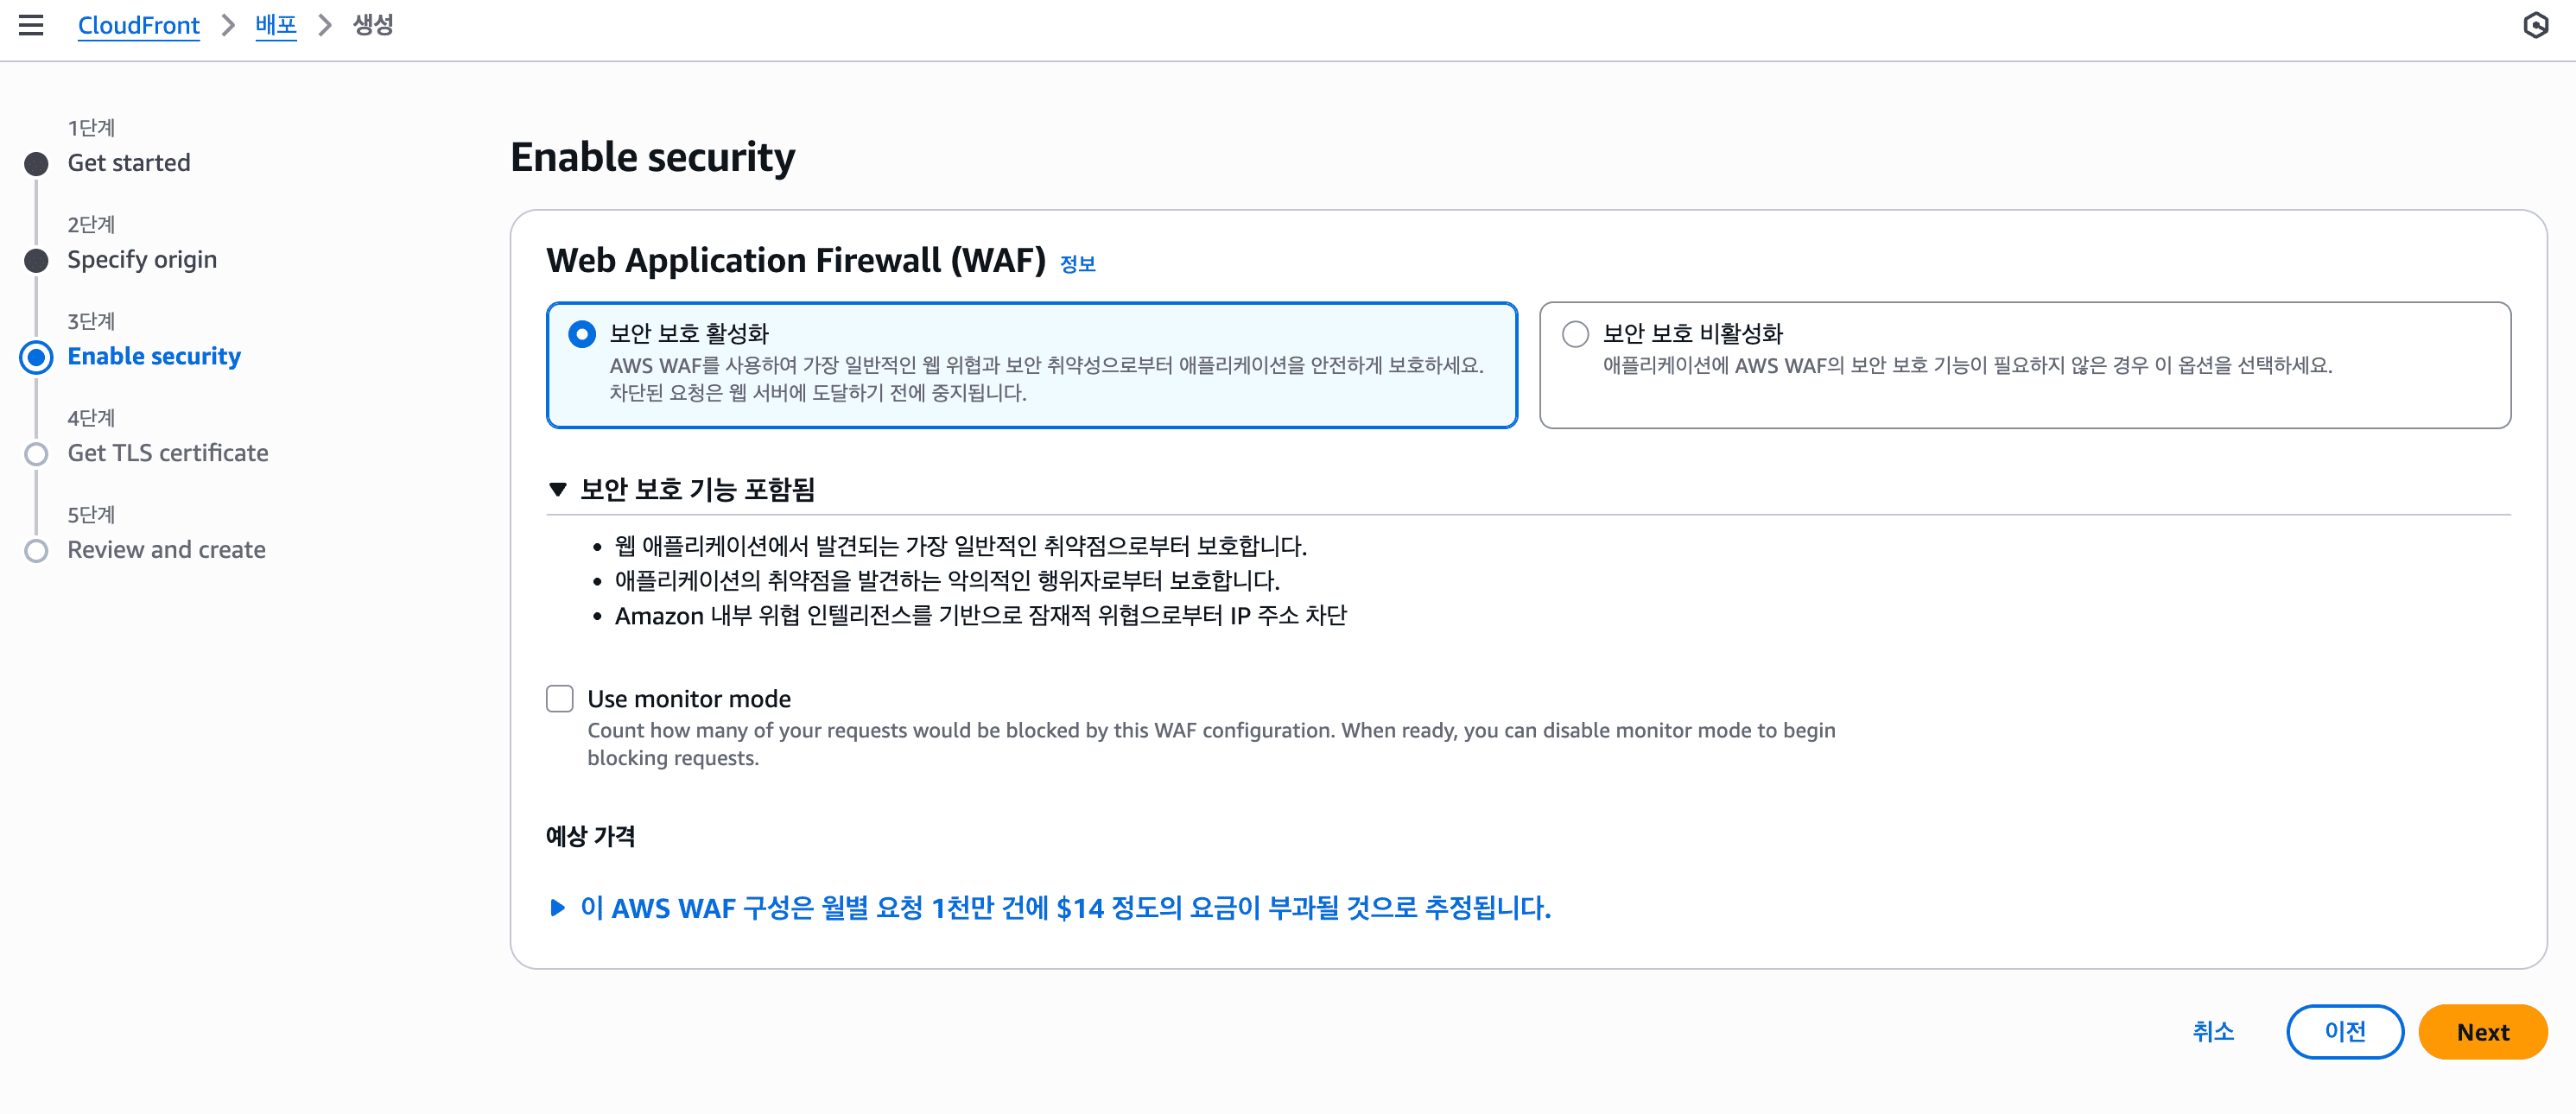
Task: Go back using the 이전 button
Action: [x=2345, y=1031]
